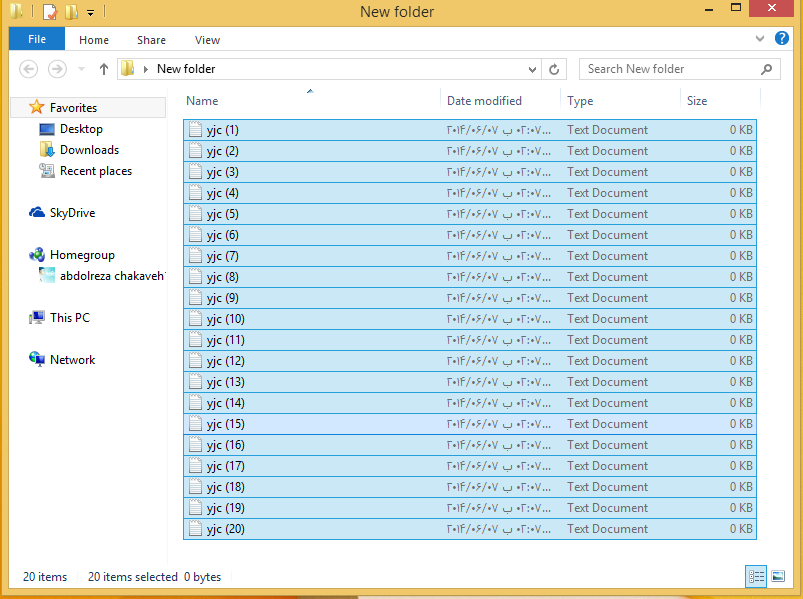The width and height of the screenshot is (803, 599).
Task: Select the highlighted file yjc (15)
Action: 470,423
